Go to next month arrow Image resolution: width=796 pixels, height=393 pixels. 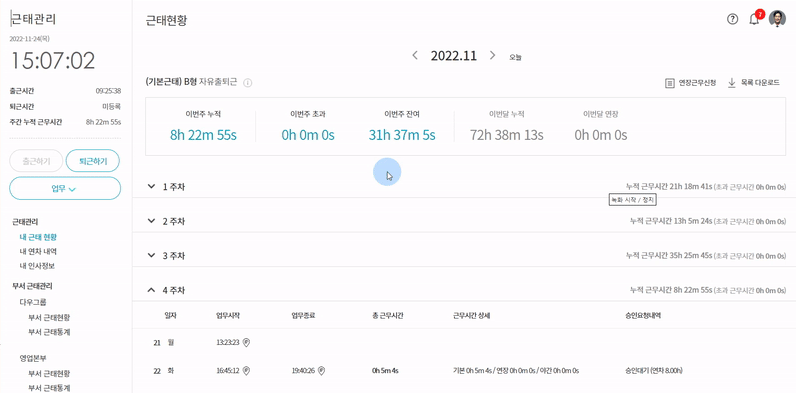tap(492, 55)
